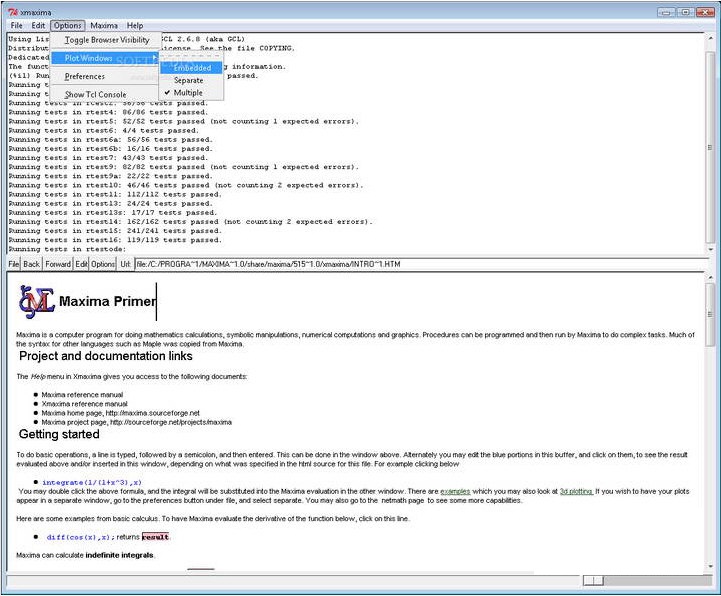Click the Maxima logo image
The height and width of the screenshot is (596, 721).
pos(36,302)
